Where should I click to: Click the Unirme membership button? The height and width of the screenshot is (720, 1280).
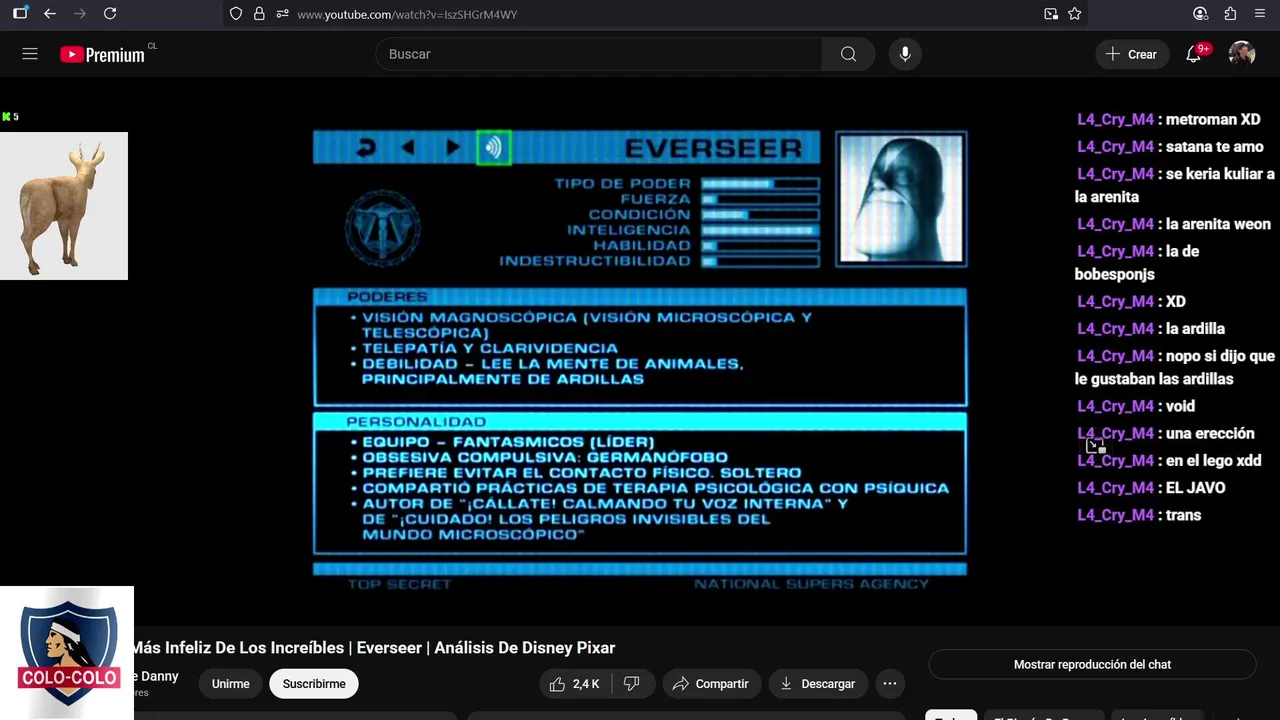coord(230,684)
